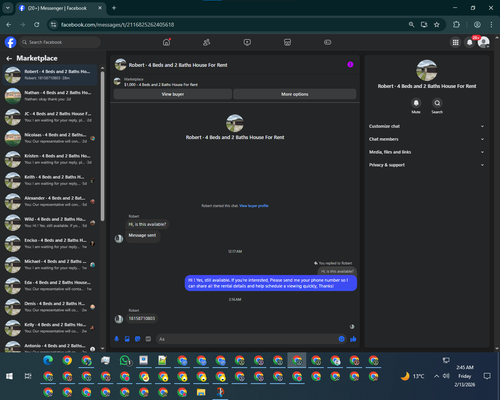The height and width of the screenshot is (400, 500).
Task: Open Microsoft Edge from the taskbar
Action: pyautogui.click(x=48, y=360)
